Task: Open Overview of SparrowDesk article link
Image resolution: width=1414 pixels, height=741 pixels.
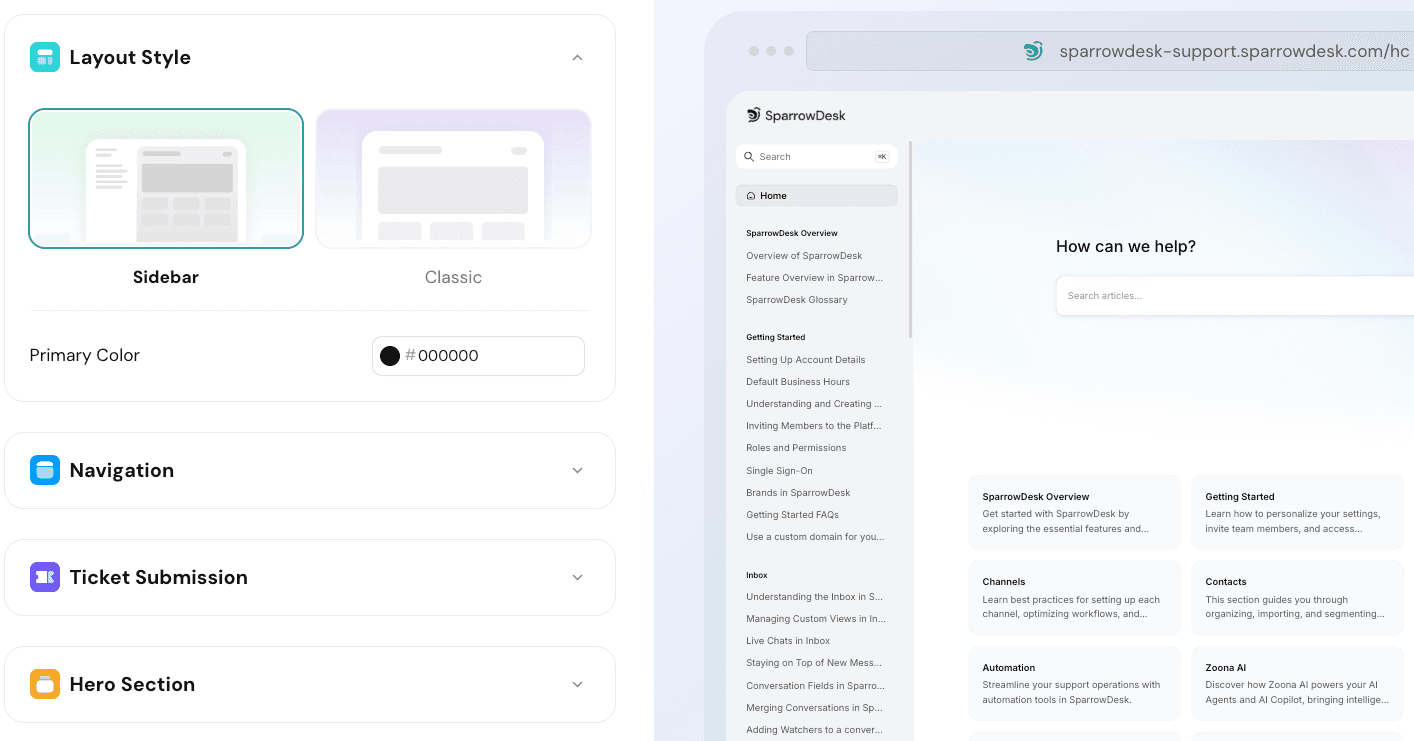Action: pyautogui.click(x=804, y=256)
